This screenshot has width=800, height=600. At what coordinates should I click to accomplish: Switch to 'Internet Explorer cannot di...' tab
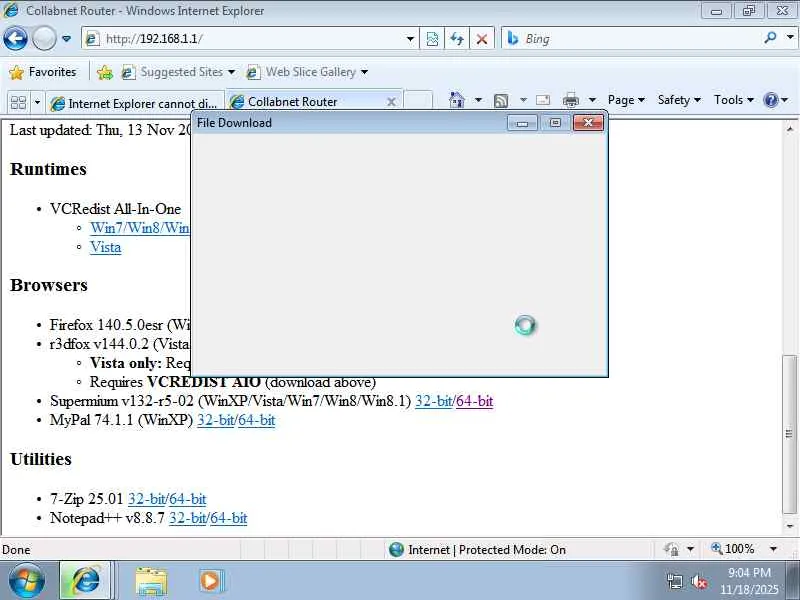135,103
